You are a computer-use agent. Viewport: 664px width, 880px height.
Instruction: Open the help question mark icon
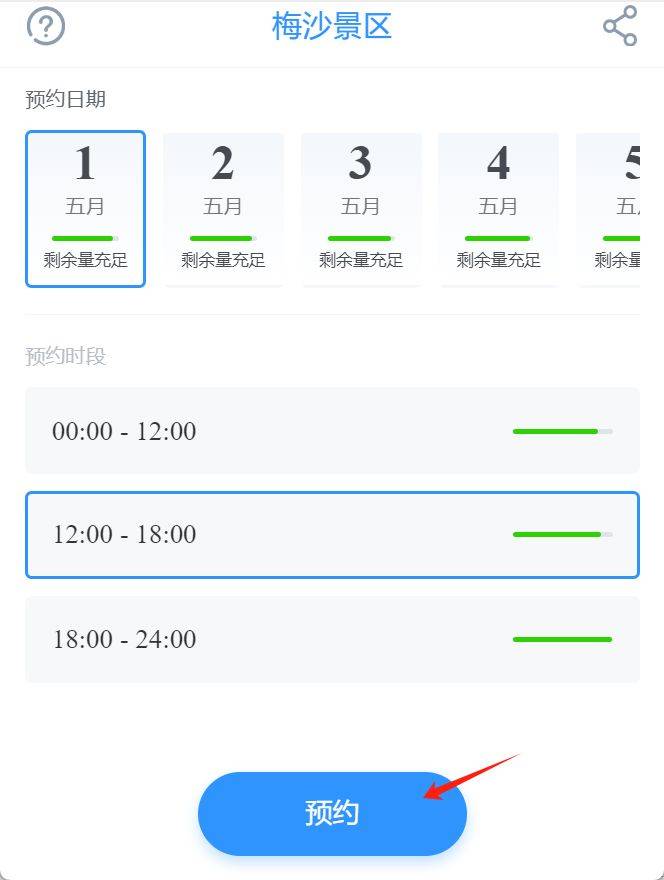(46, 26)
